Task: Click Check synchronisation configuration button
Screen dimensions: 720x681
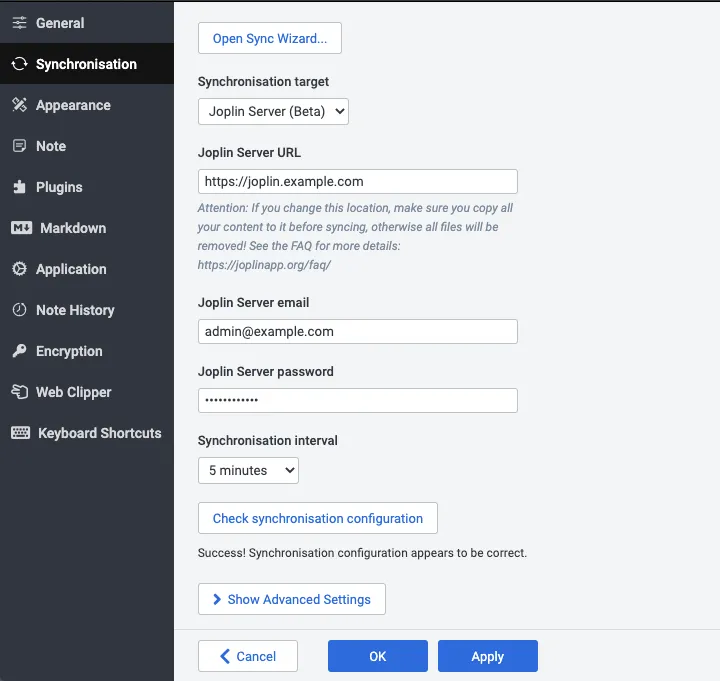Action: [318, 518]
